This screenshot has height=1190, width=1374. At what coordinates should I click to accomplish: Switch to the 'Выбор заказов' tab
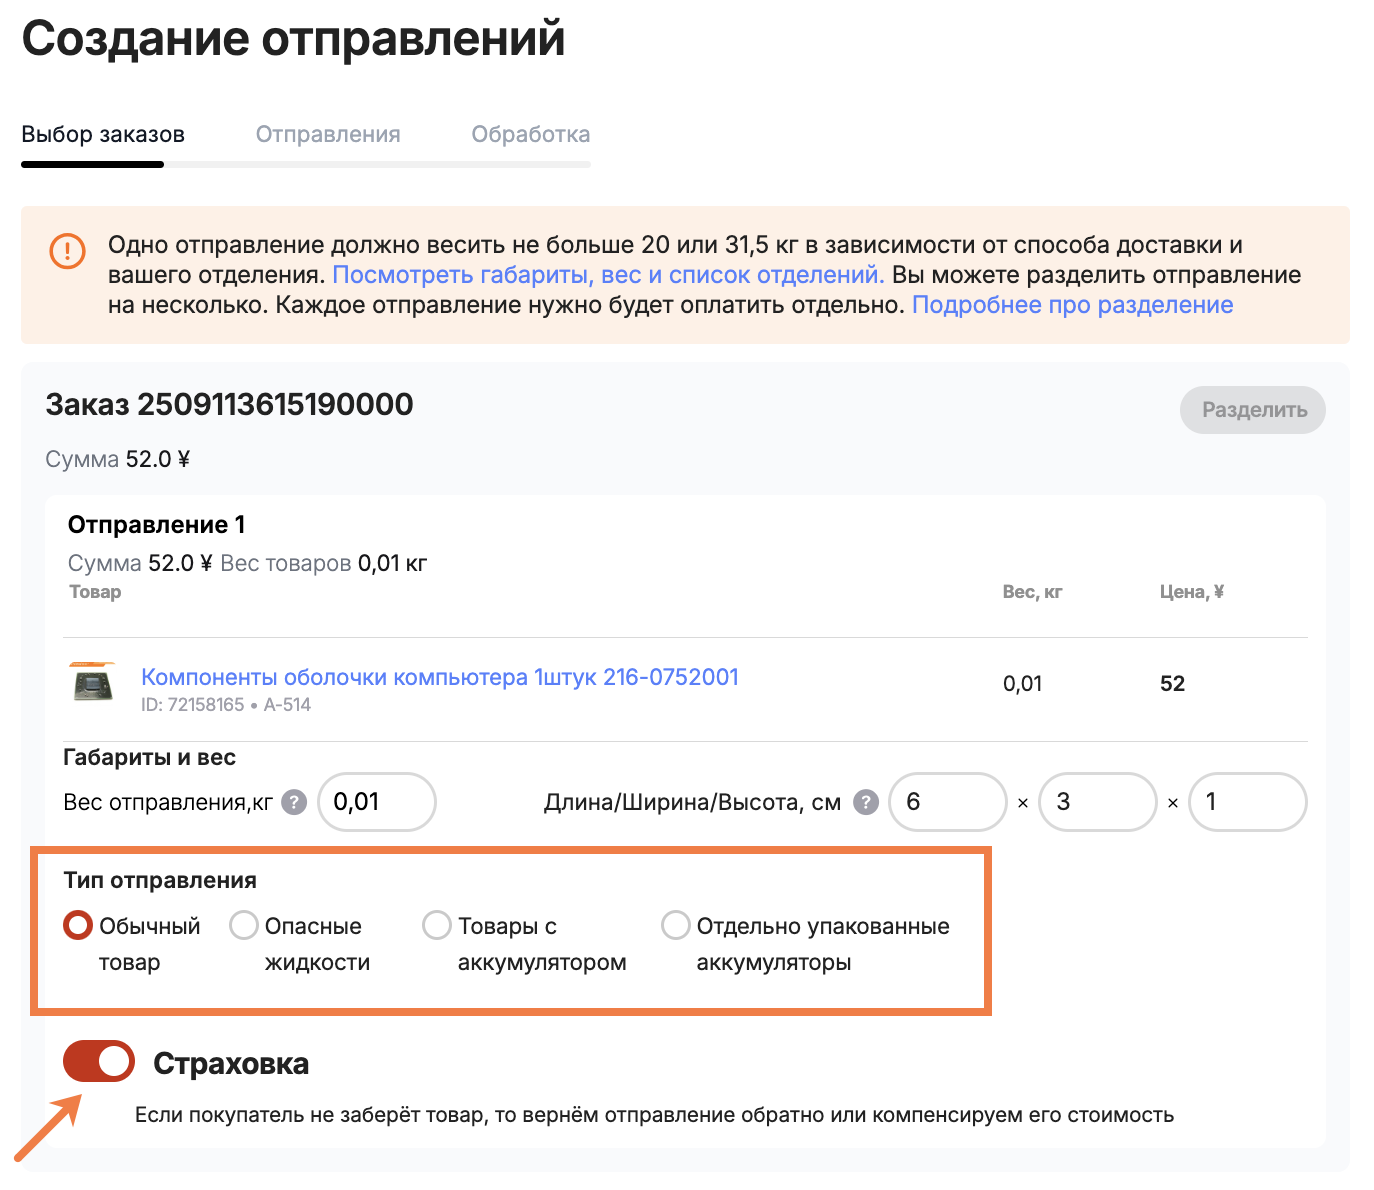point(103,135)
